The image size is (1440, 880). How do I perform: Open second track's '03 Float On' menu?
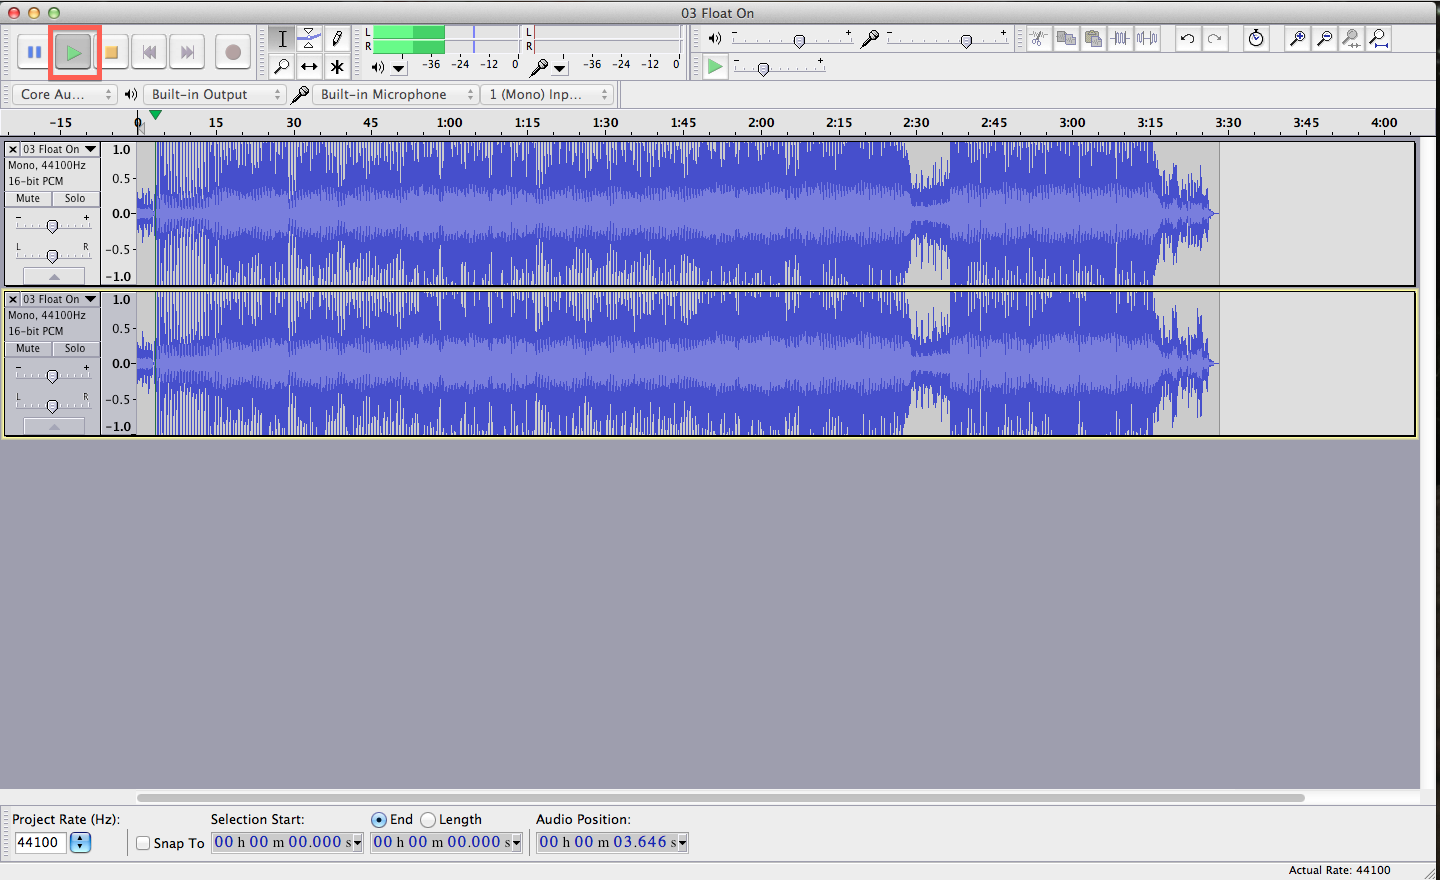60,299
